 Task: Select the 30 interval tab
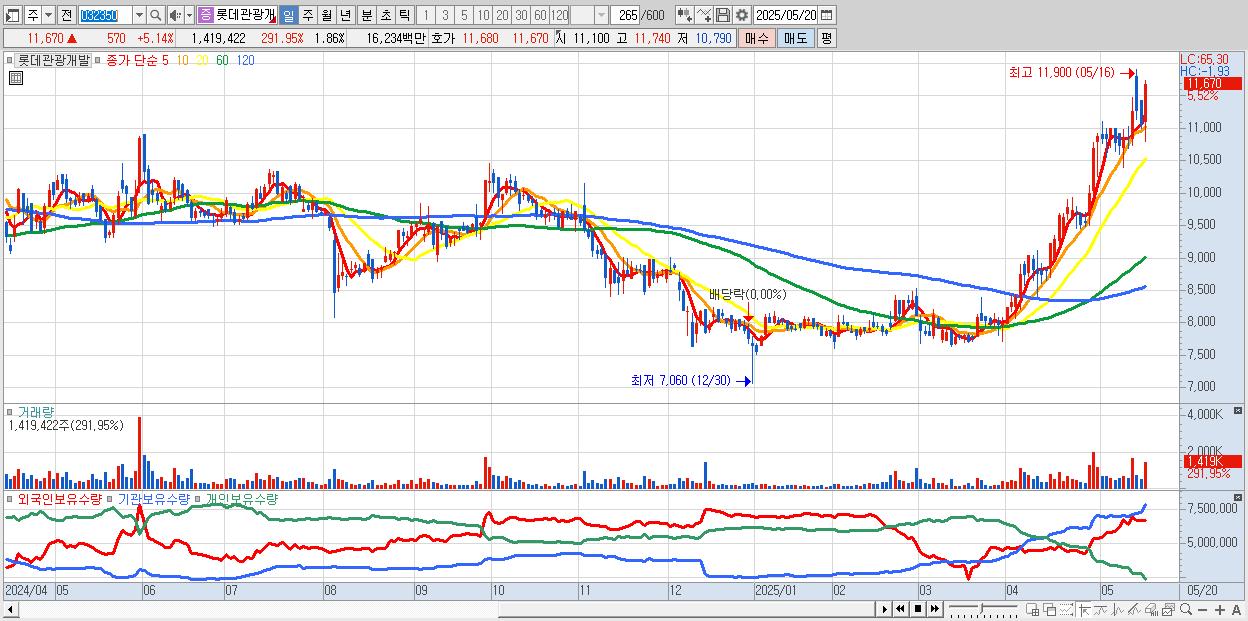click(521, 15)
